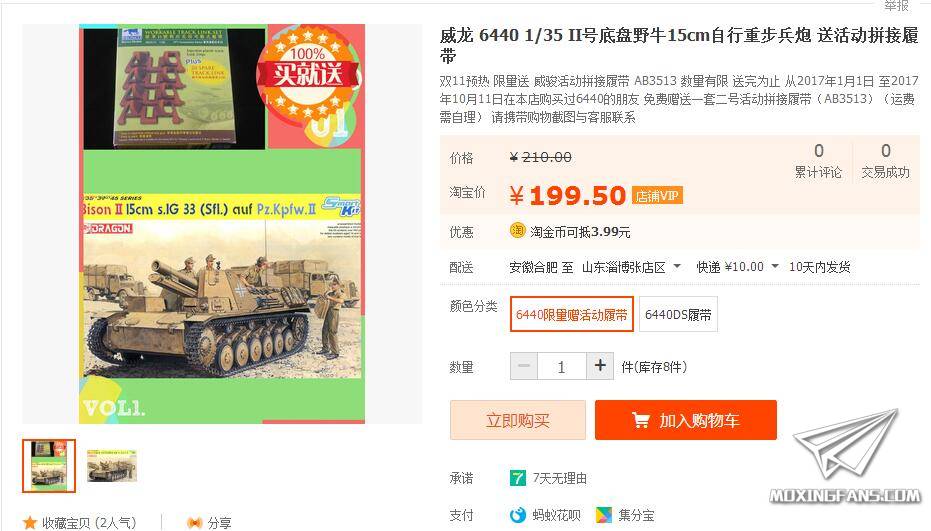Click the Ant Huabei payment icon
Viewport: 931px width, 531px height.
tap(518, 514)
